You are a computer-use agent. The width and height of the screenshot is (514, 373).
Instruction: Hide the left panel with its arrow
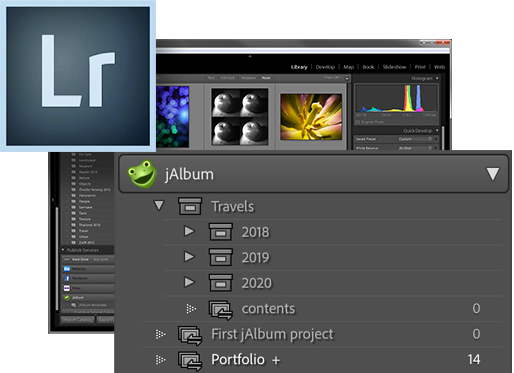[x=53, y=200]
